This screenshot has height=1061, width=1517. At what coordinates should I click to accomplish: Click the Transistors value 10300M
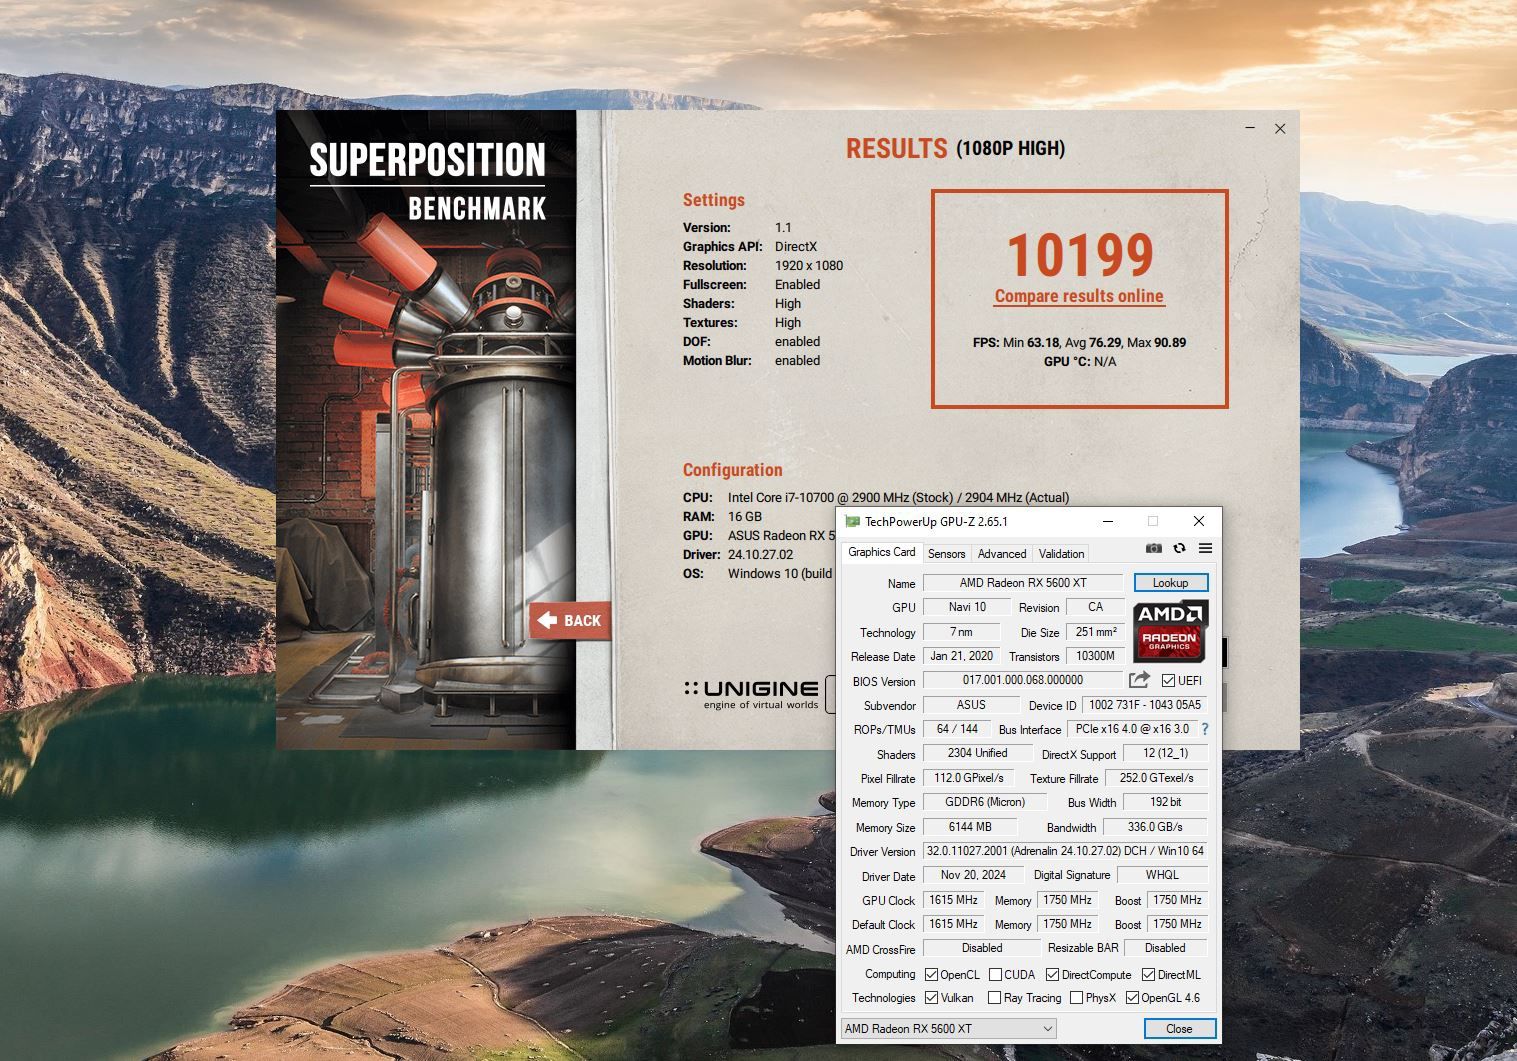pyautogui.click(x=1095, y=656)
